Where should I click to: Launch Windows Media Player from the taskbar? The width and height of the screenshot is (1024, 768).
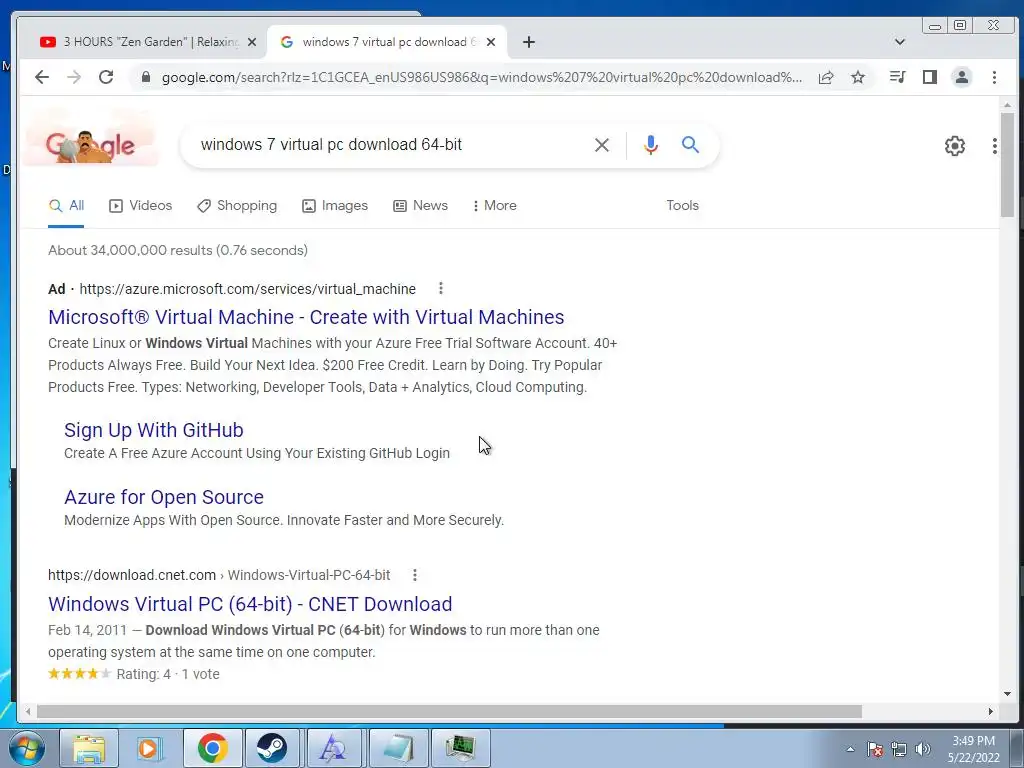pyautogui.click(x=150, y=748)
